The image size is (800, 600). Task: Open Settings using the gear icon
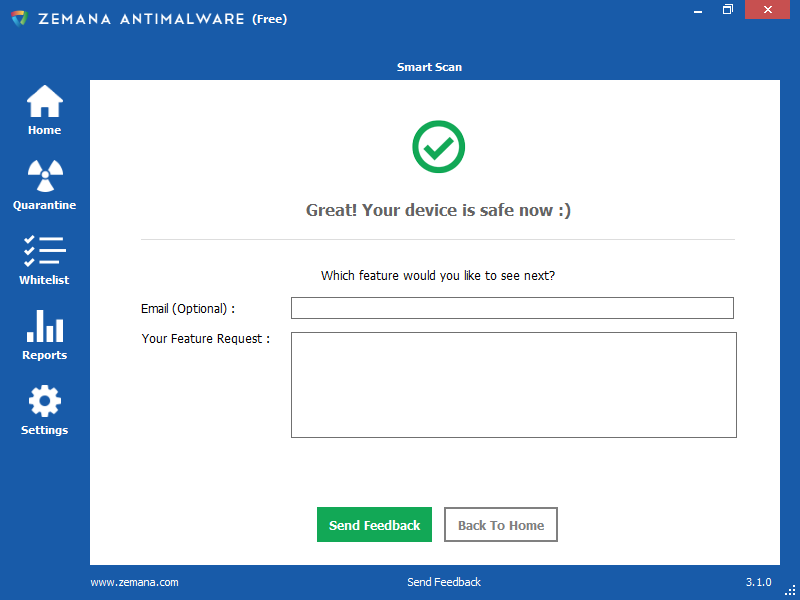pos(44,402)
